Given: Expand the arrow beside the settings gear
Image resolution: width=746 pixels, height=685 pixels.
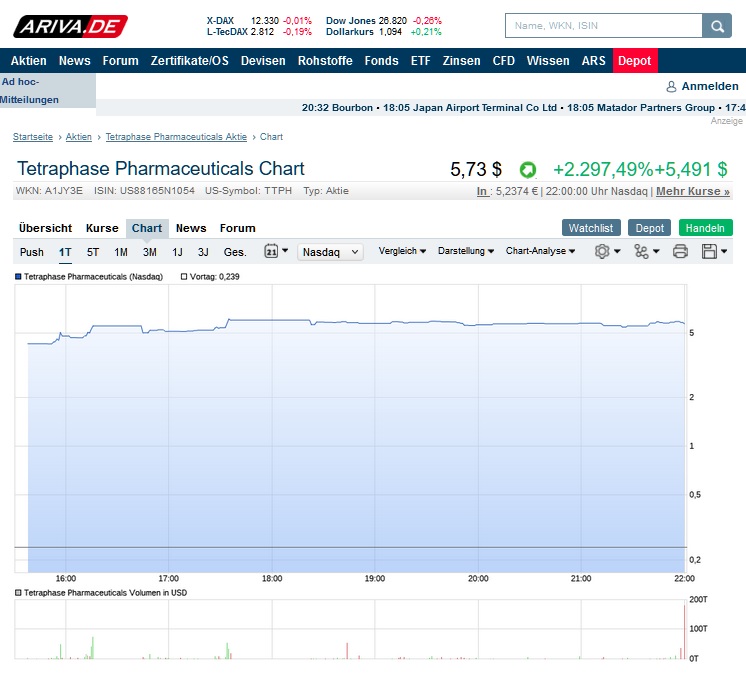Looking at the screenshot, I should pyautogui.click(x=617, y=251).
